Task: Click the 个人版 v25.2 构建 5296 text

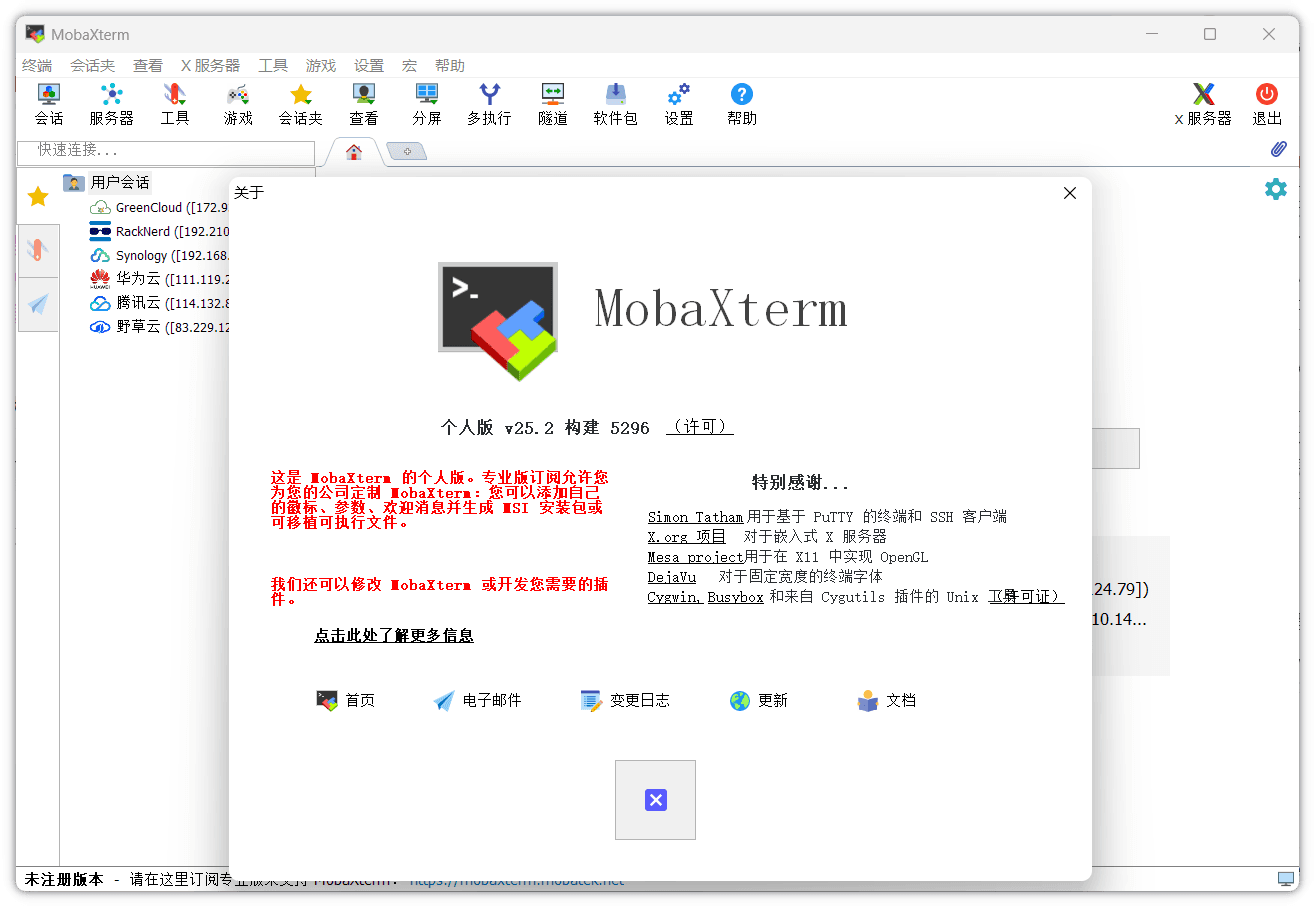Action: [x=545, y=427]
